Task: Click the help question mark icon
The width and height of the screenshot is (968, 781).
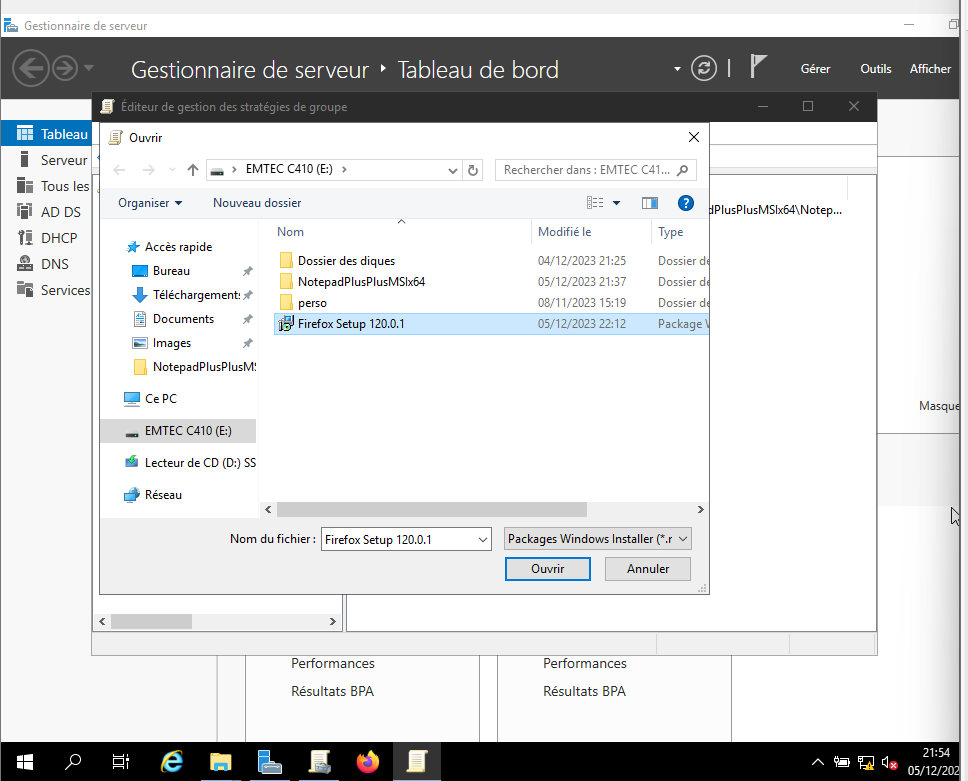Action: (x=686, y=203)
